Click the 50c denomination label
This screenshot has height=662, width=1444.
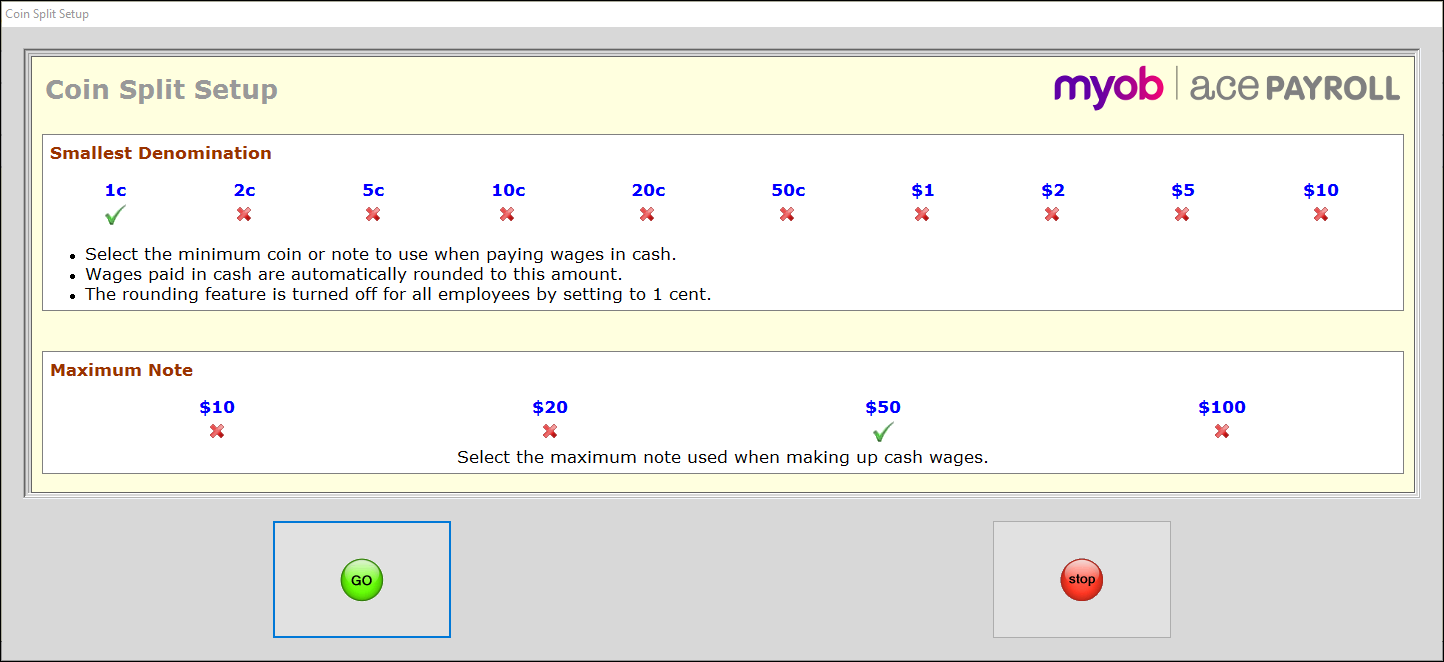(788, 190)
